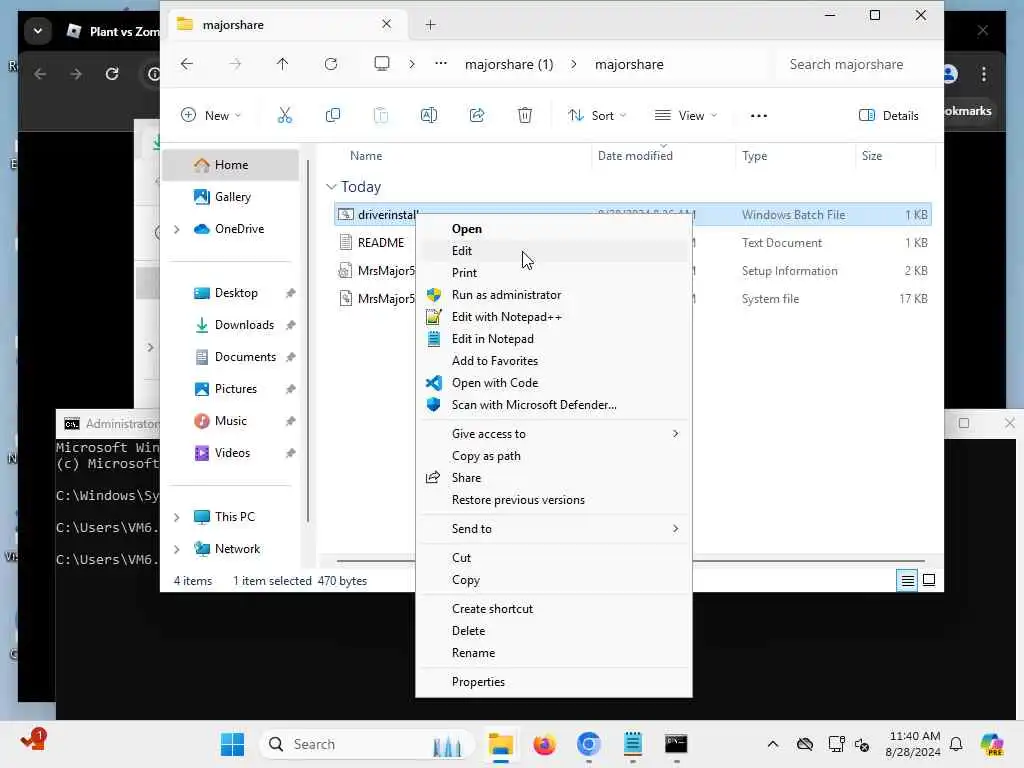Click the horizontal scrollbar in file list
The width and height of the screenshot is (1024, 768).
click(630, 561)
